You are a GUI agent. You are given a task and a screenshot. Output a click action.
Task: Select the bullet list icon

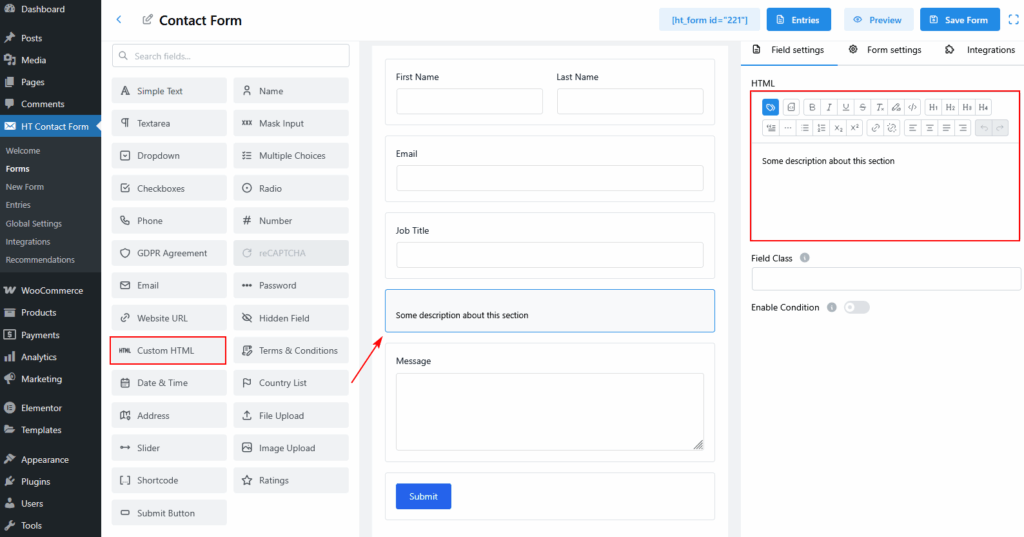coord(804,128)
